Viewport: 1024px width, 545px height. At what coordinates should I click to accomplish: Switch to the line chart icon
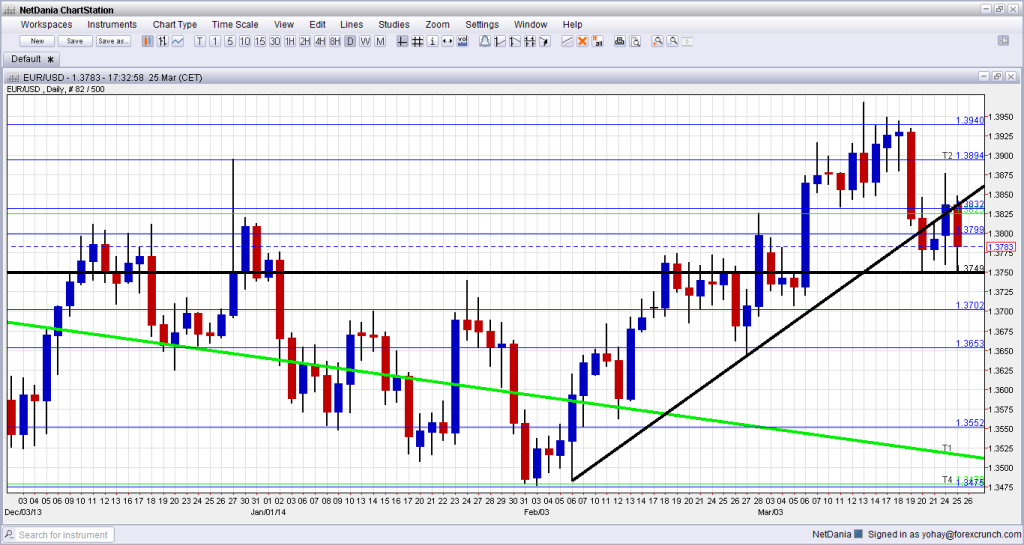[x=177, y=41]
